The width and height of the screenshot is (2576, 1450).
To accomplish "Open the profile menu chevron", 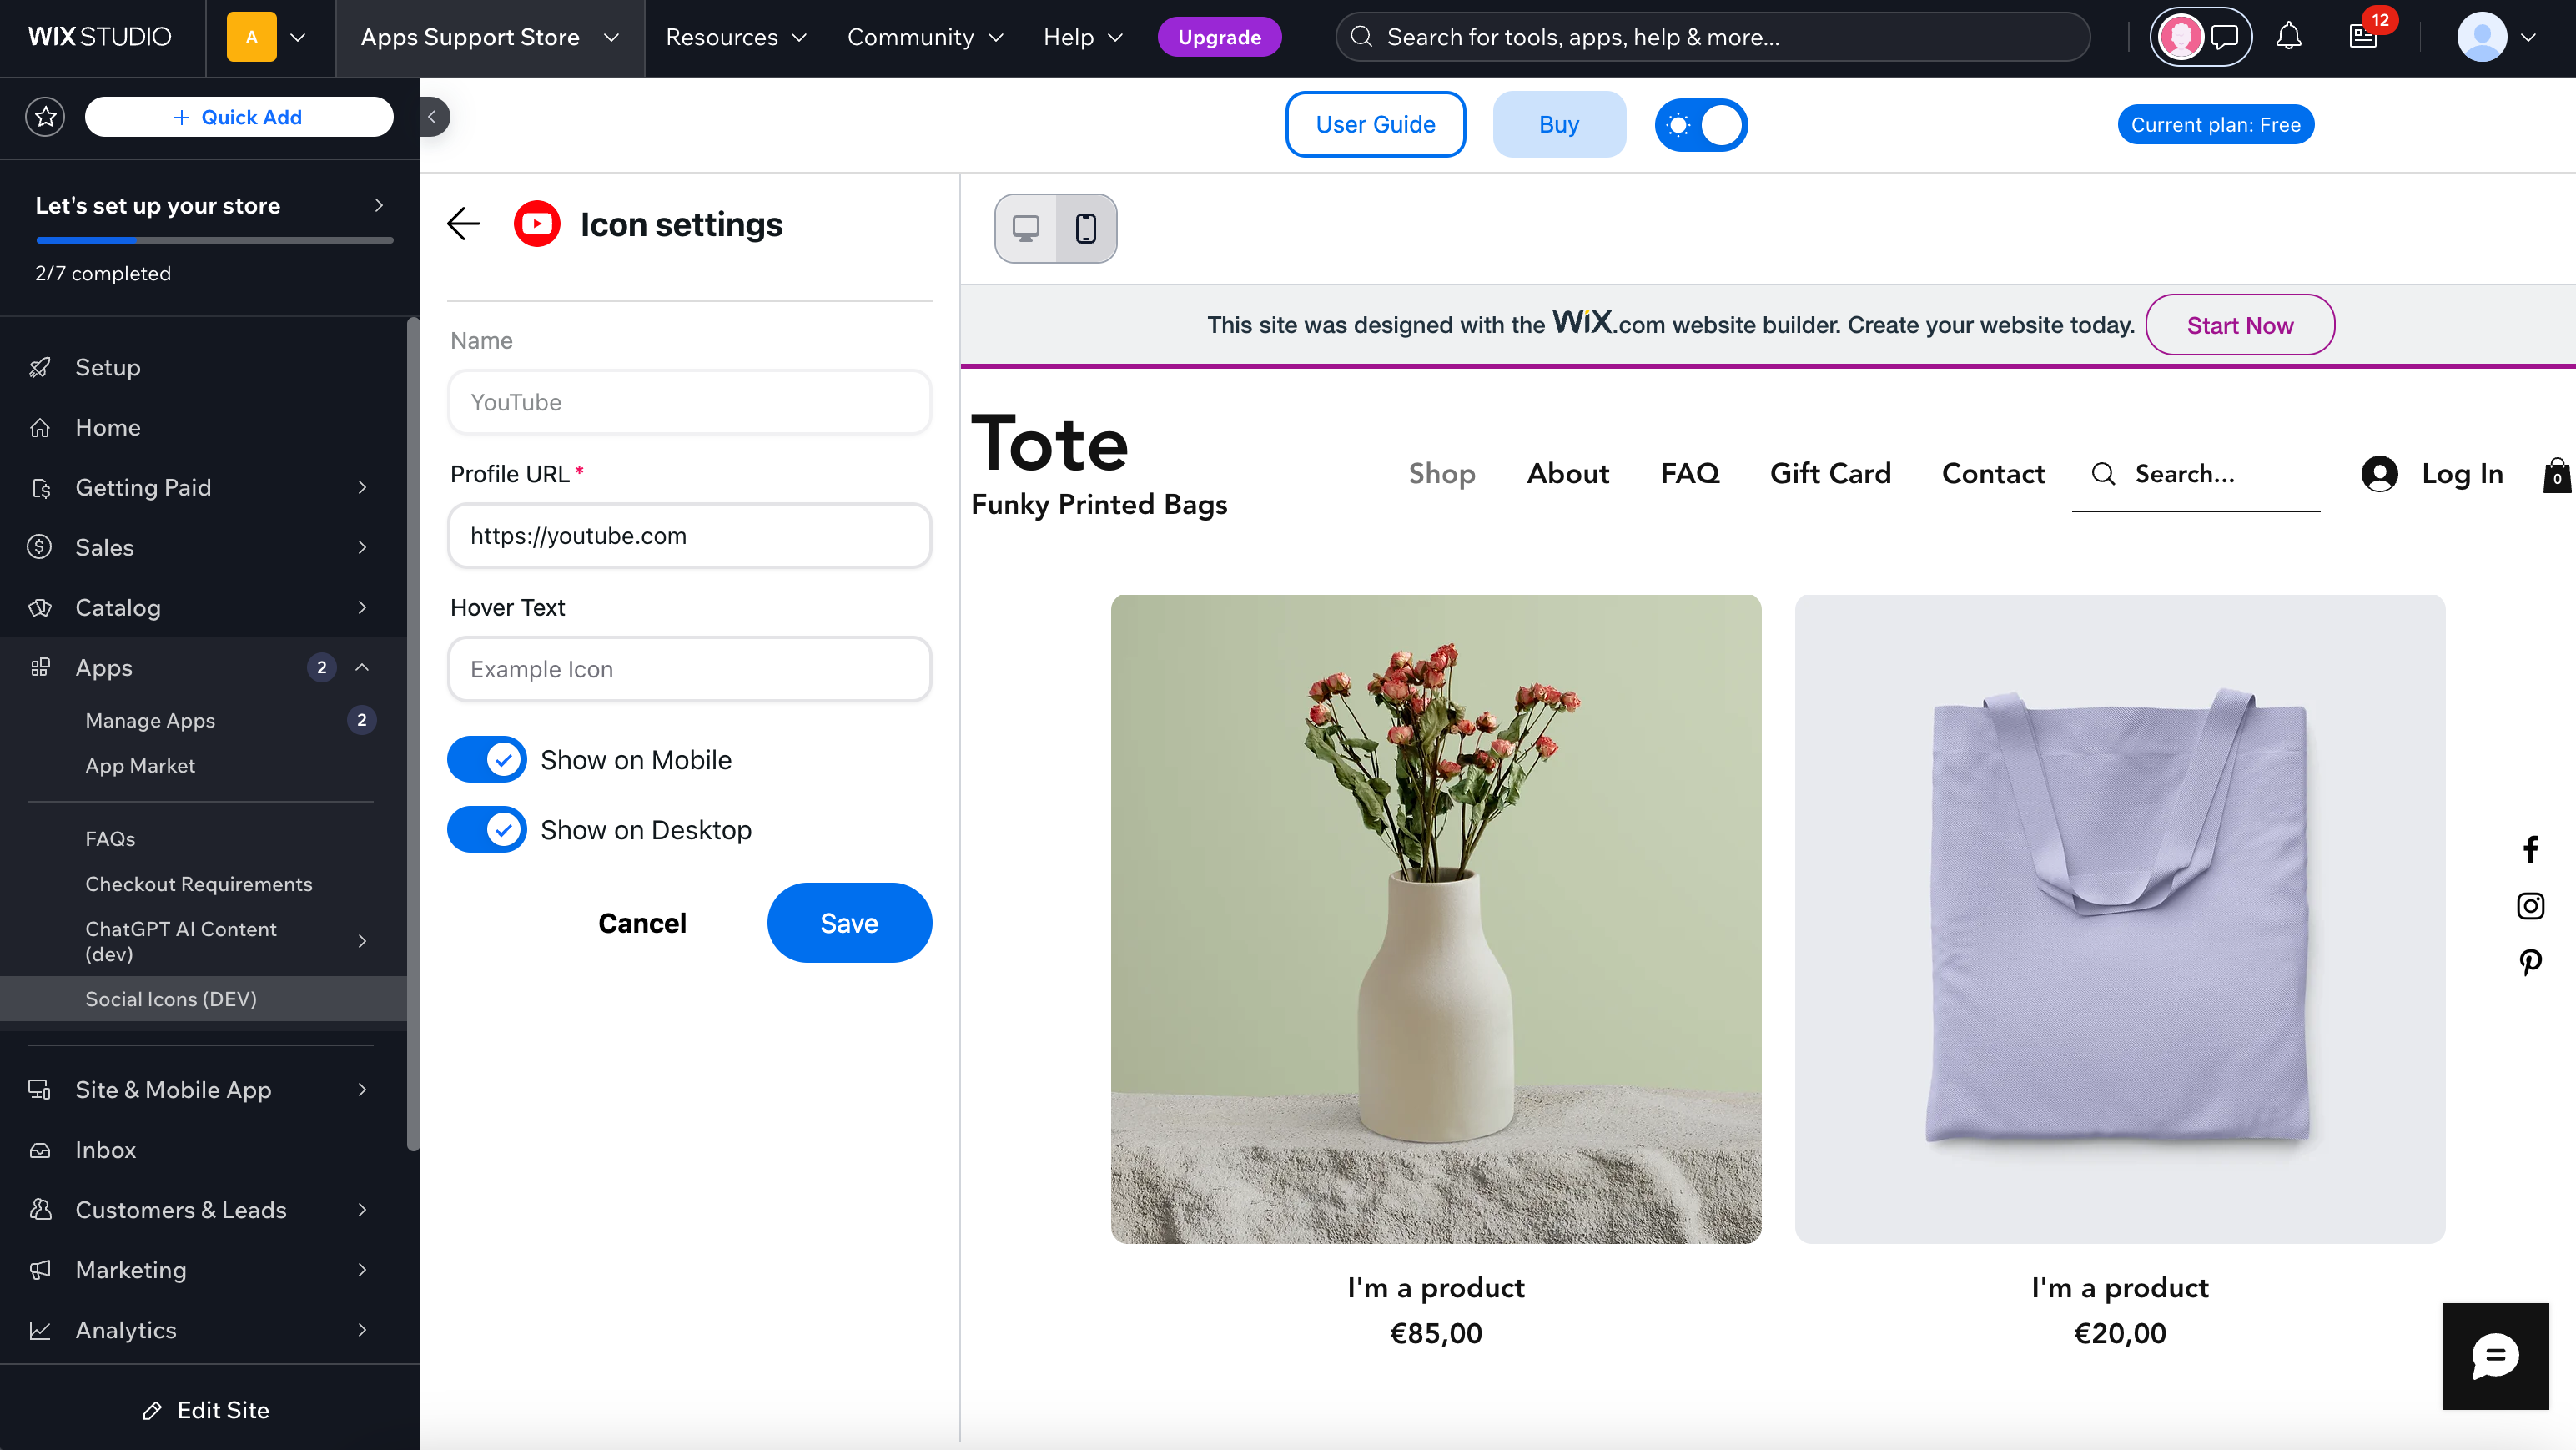I will pyautogui.click(x=2529, y=37).
